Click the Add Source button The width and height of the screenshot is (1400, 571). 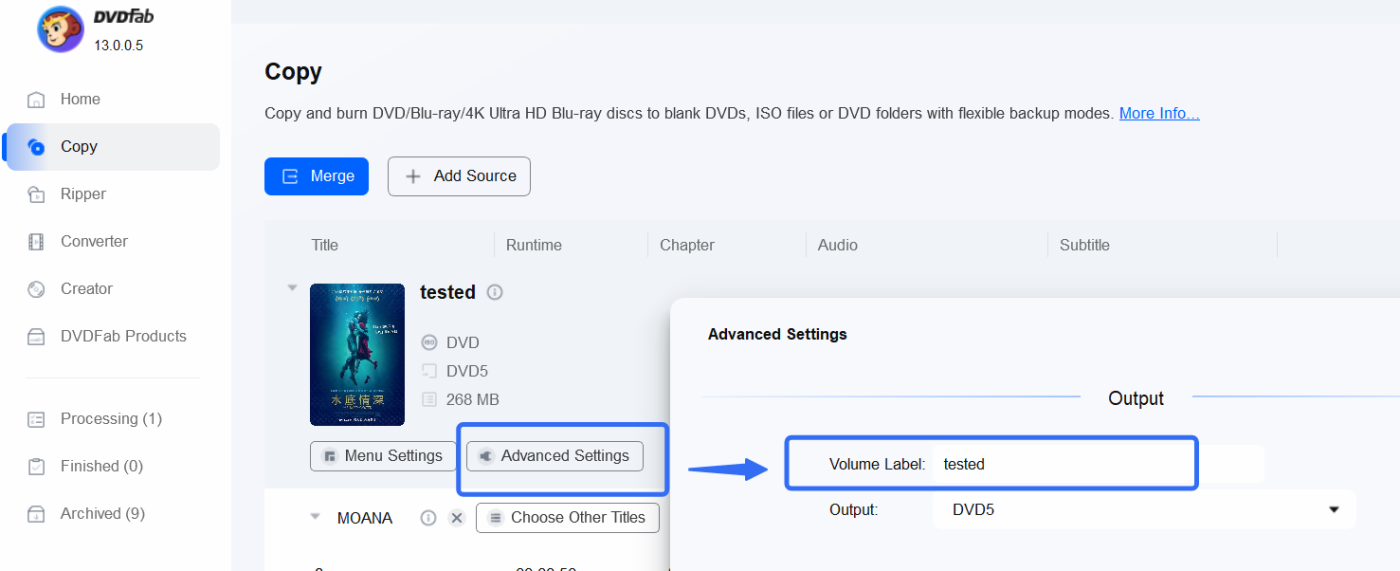point(459,176)
